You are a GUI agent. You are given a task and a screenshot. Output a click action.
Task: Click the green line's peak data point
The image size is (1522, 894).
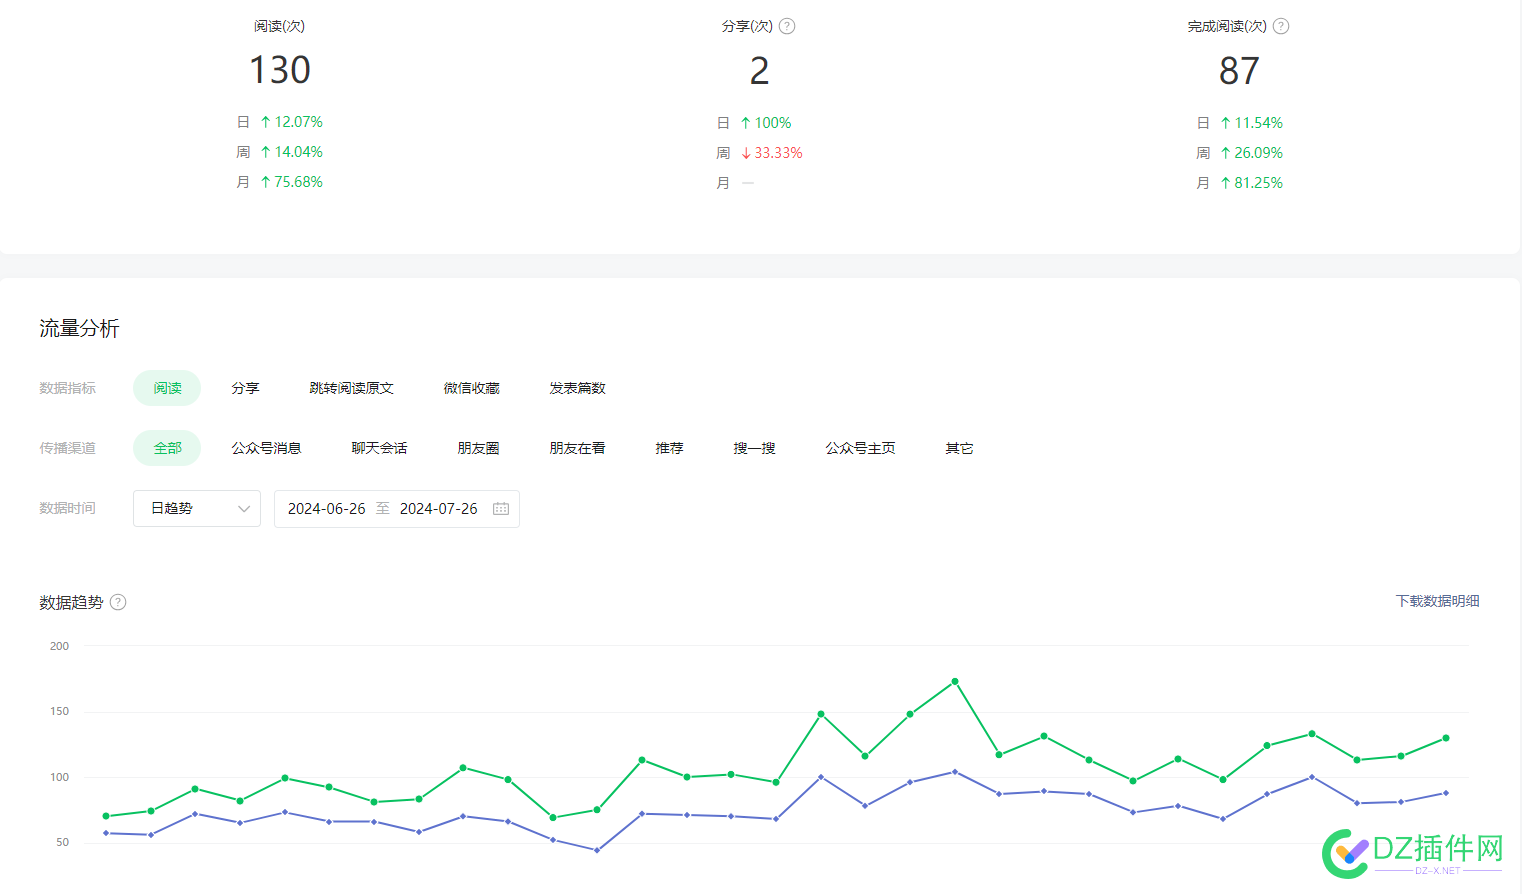coord(955,681)
